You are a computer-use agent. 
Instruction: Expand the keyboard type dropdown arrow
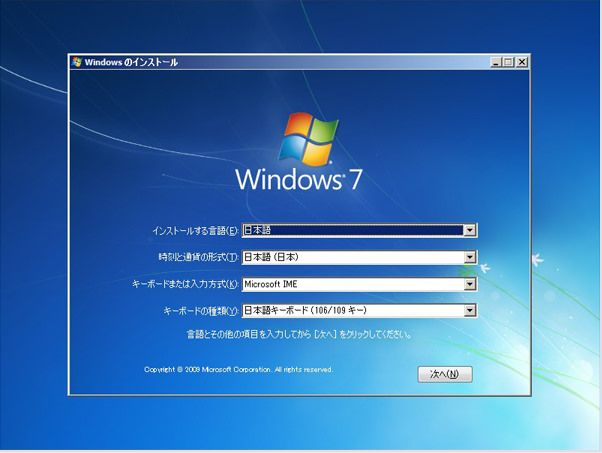click(x=470, y=311)
